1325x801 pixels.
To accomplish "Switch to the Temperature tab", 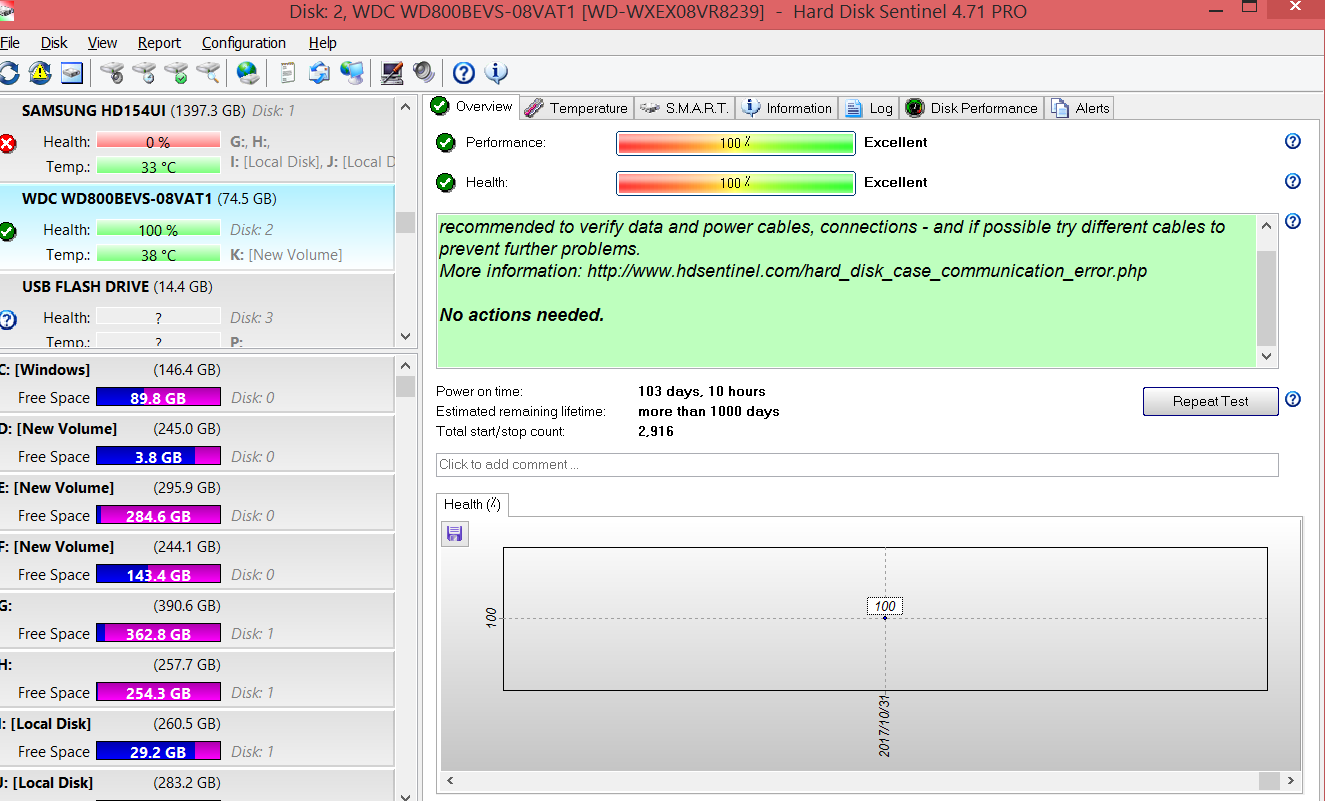I will click(x=577, y=108).
